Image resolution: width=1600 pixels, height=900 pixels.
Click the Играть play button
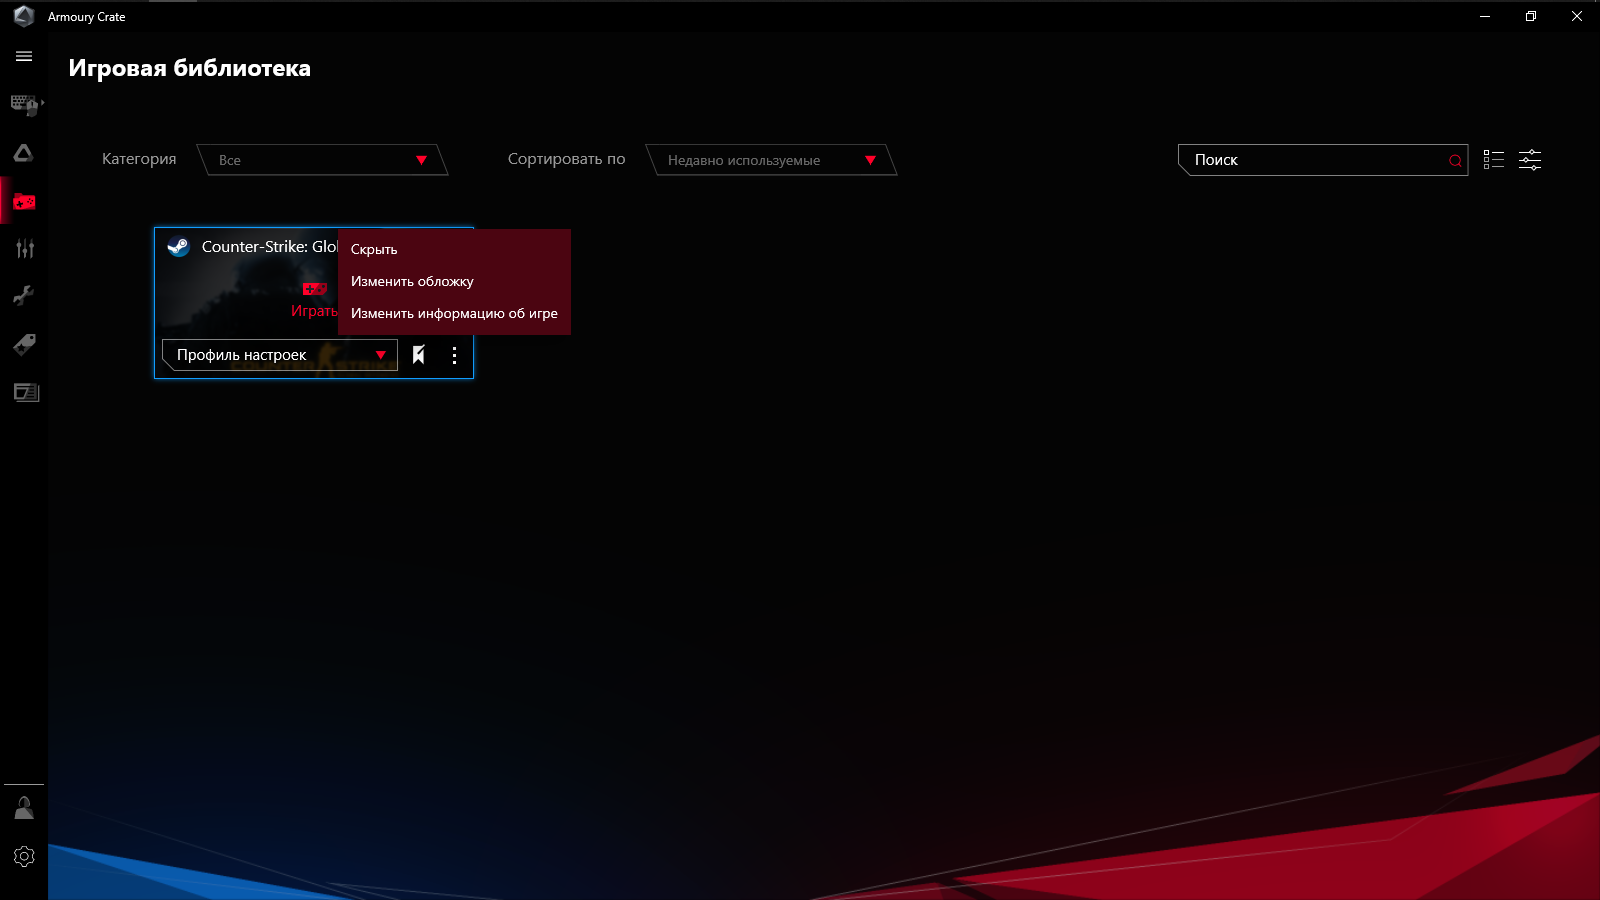314,300
